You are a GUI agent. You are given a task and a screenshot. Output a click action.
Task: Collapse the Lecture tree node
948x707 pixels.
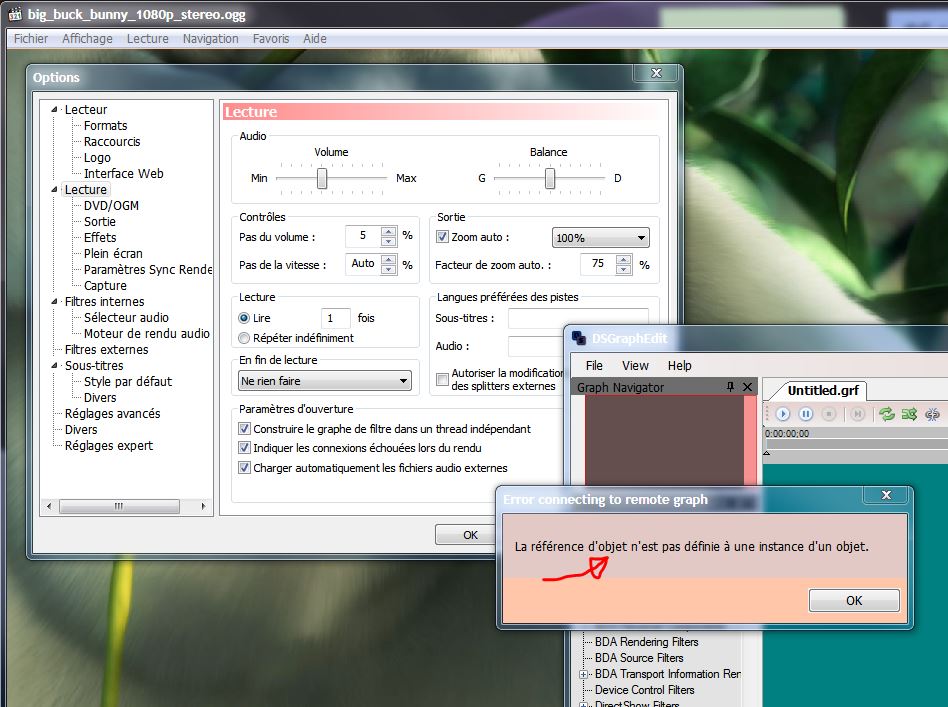point(54,190)
